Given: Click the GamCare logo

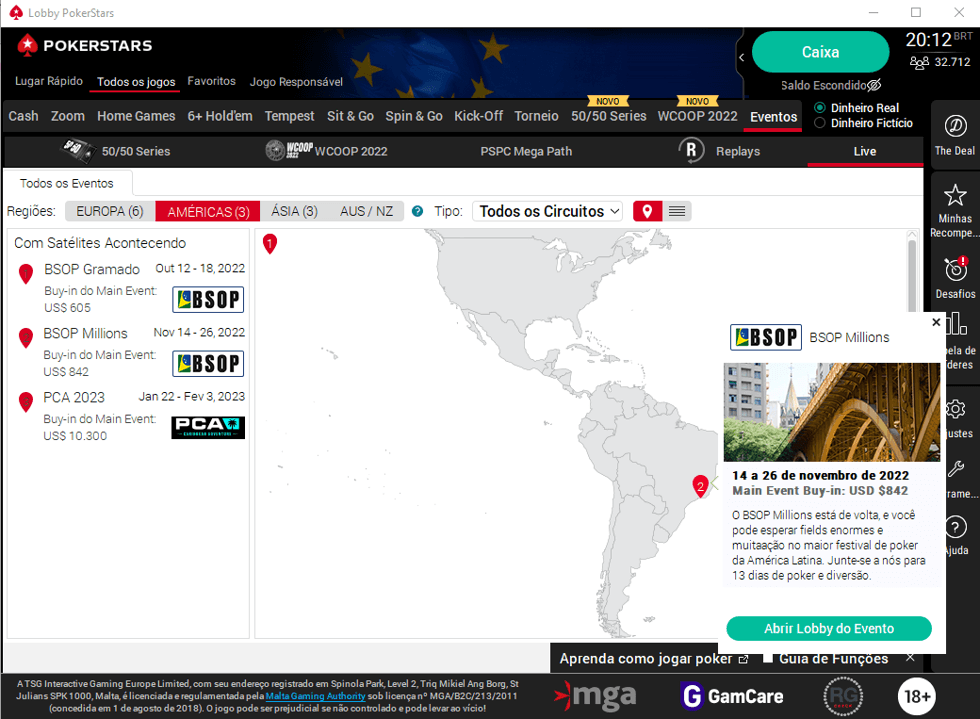Looking at the screenshot, I should click(x=731, y=696).
